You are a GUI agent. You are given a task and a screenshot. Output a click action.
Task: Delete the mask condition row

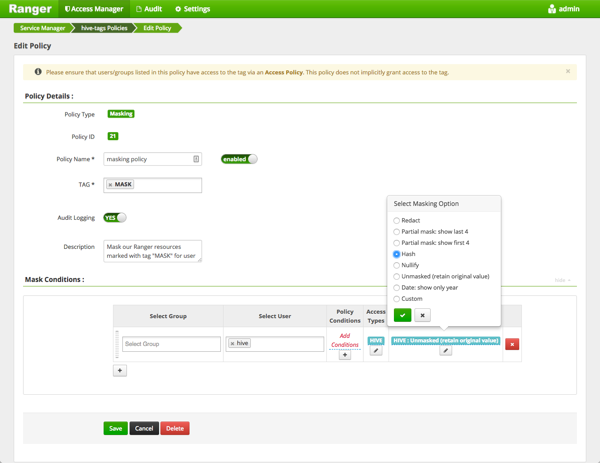tap(512, 344)
